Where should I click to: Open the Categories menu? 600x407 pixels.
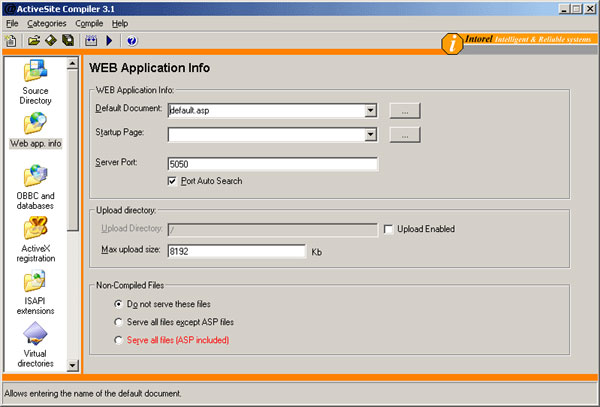pos(47,23)
